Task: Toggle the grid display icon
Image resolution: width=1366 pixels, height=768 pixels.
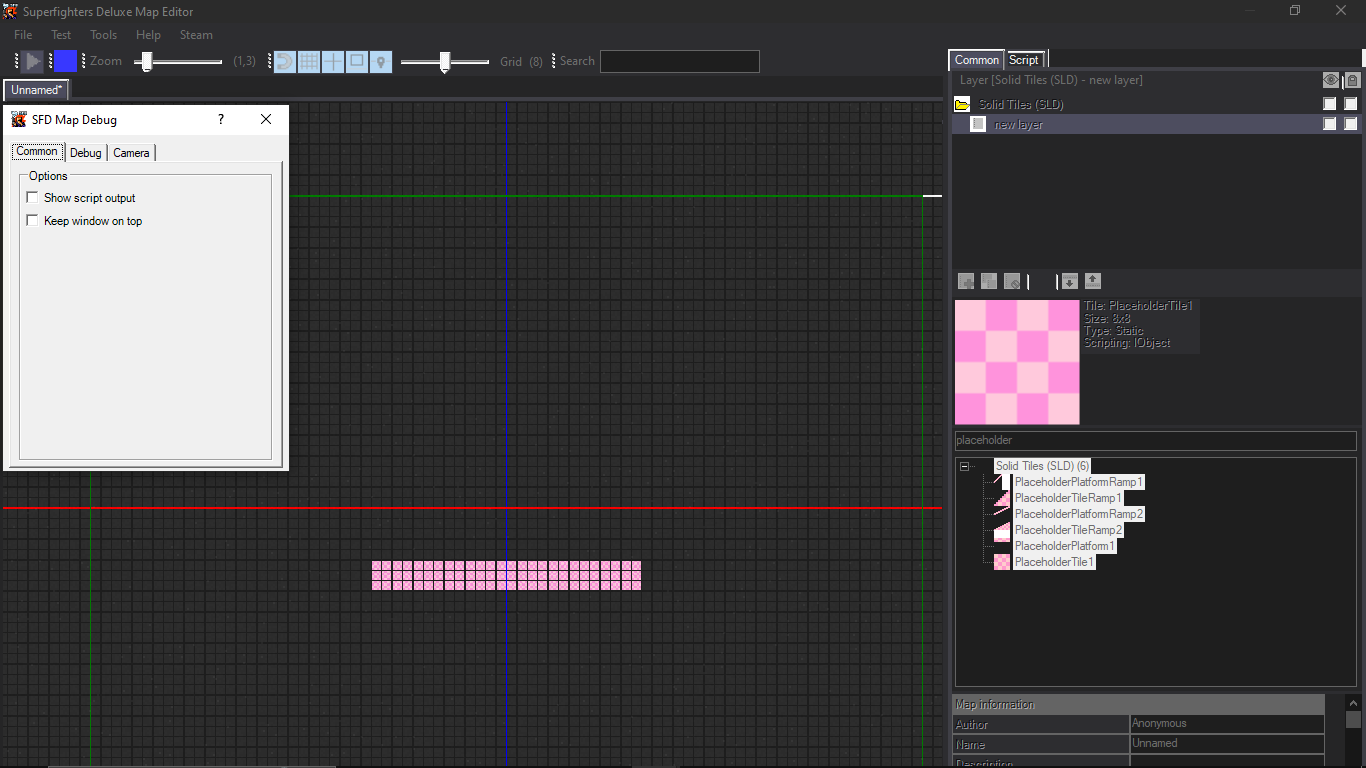Action: click(x=309, y=61)
